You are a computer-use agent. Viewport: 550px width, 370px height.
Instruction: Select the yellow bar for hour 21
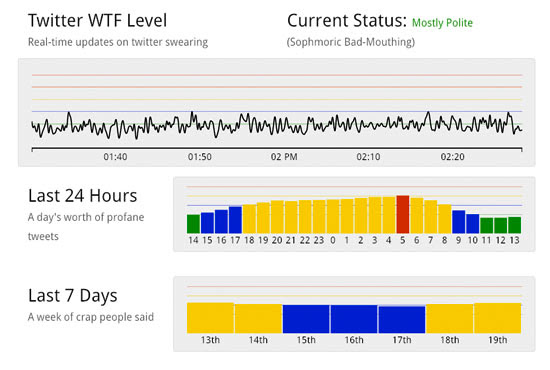291,217
